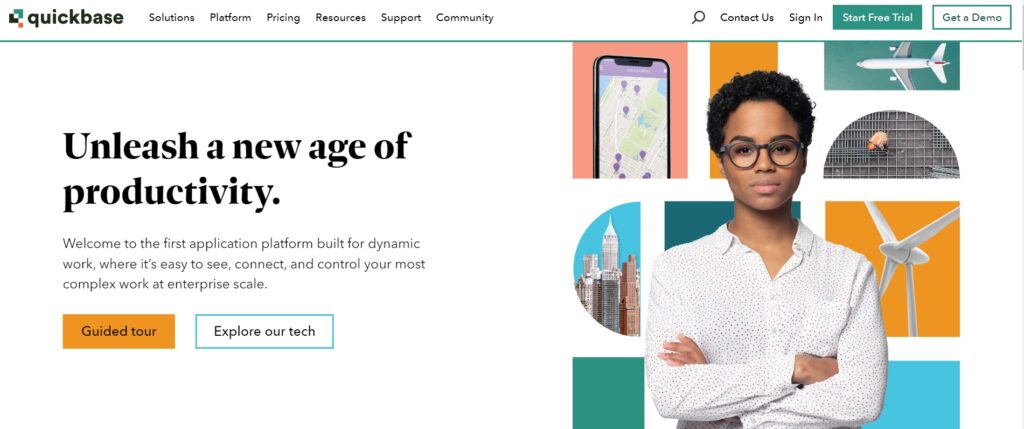
Task: Click the city skyscraper image
Action: coord(608,268)
